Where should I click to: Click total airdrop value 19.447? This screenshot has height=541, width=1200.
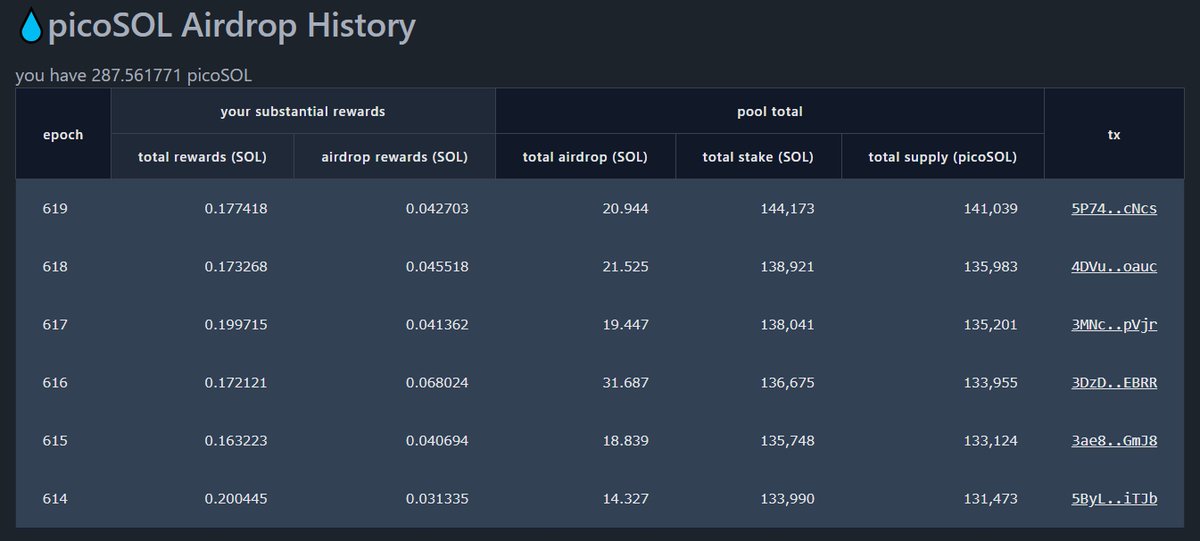click(x=626, y=325)
